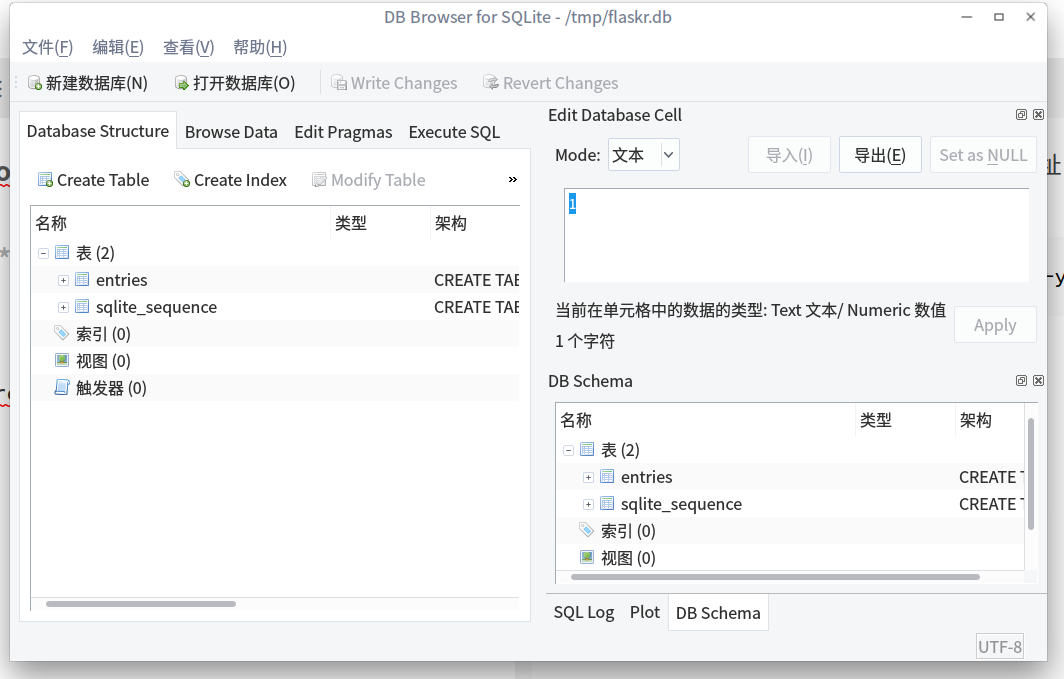Click the 视图 (0) picture icon in Database Structure

(x=62, y=360)
